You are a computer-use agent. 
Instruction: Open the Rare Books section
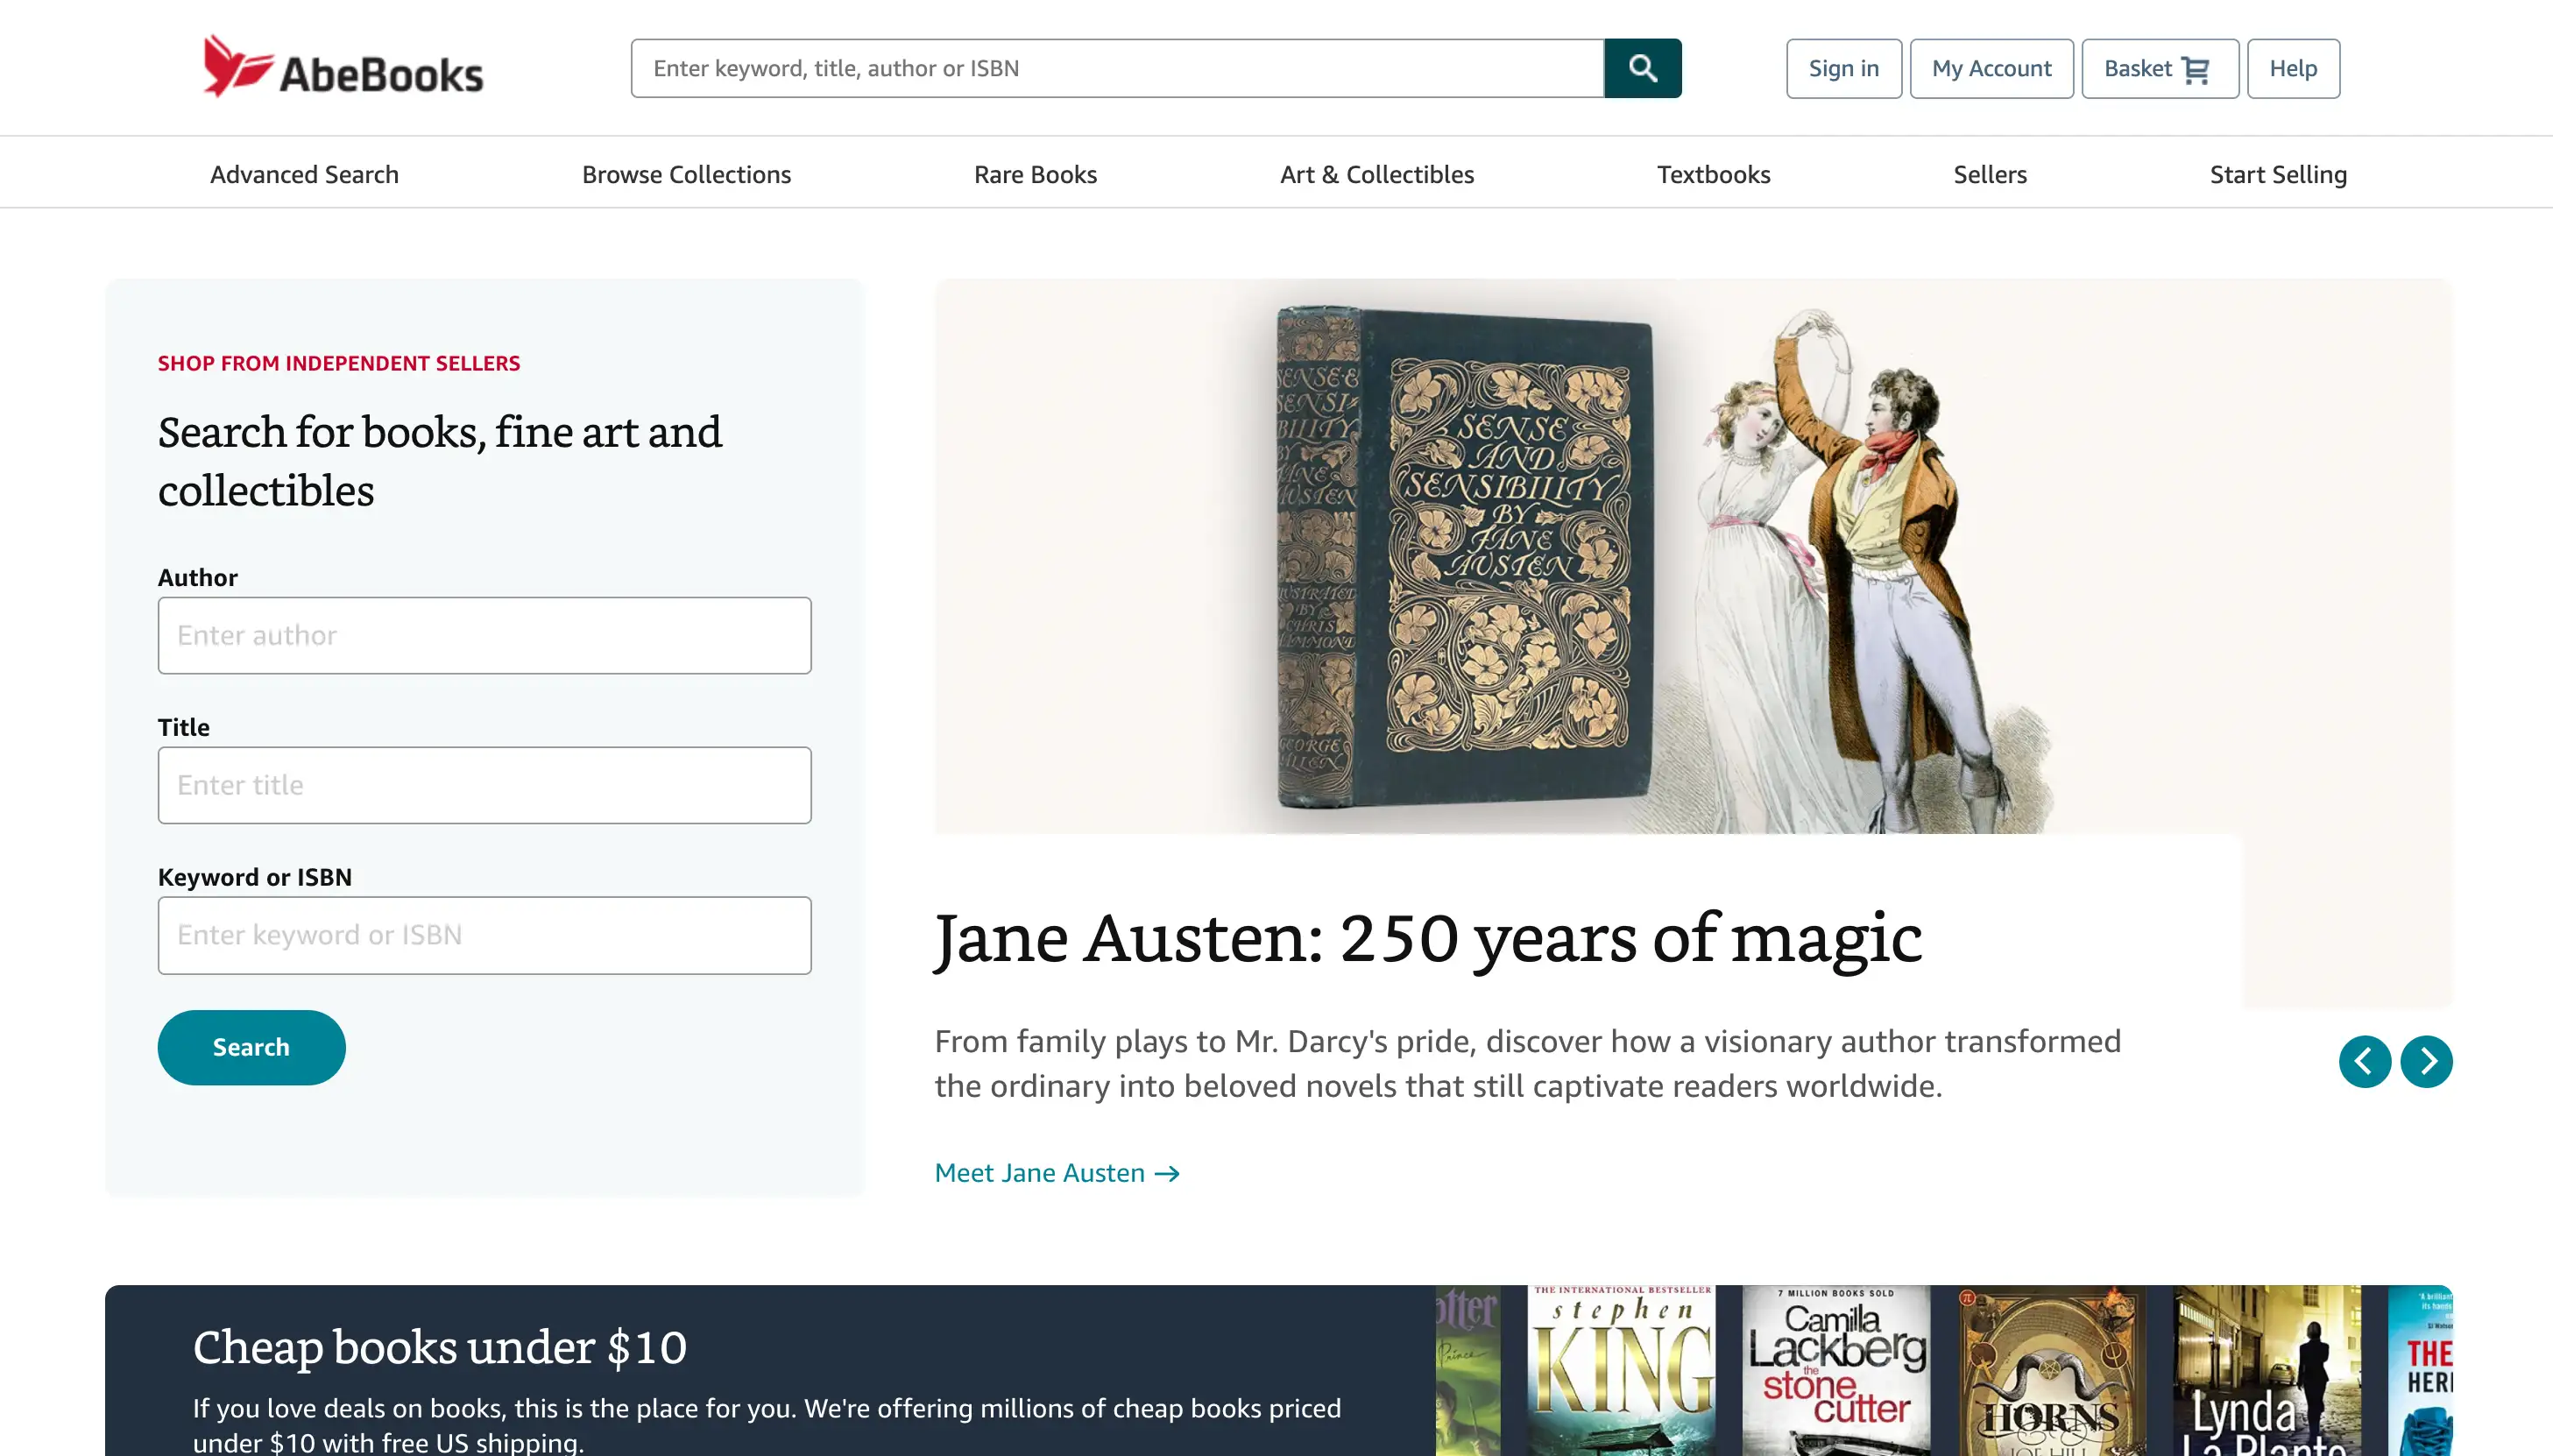click(x=1035, y=174)
